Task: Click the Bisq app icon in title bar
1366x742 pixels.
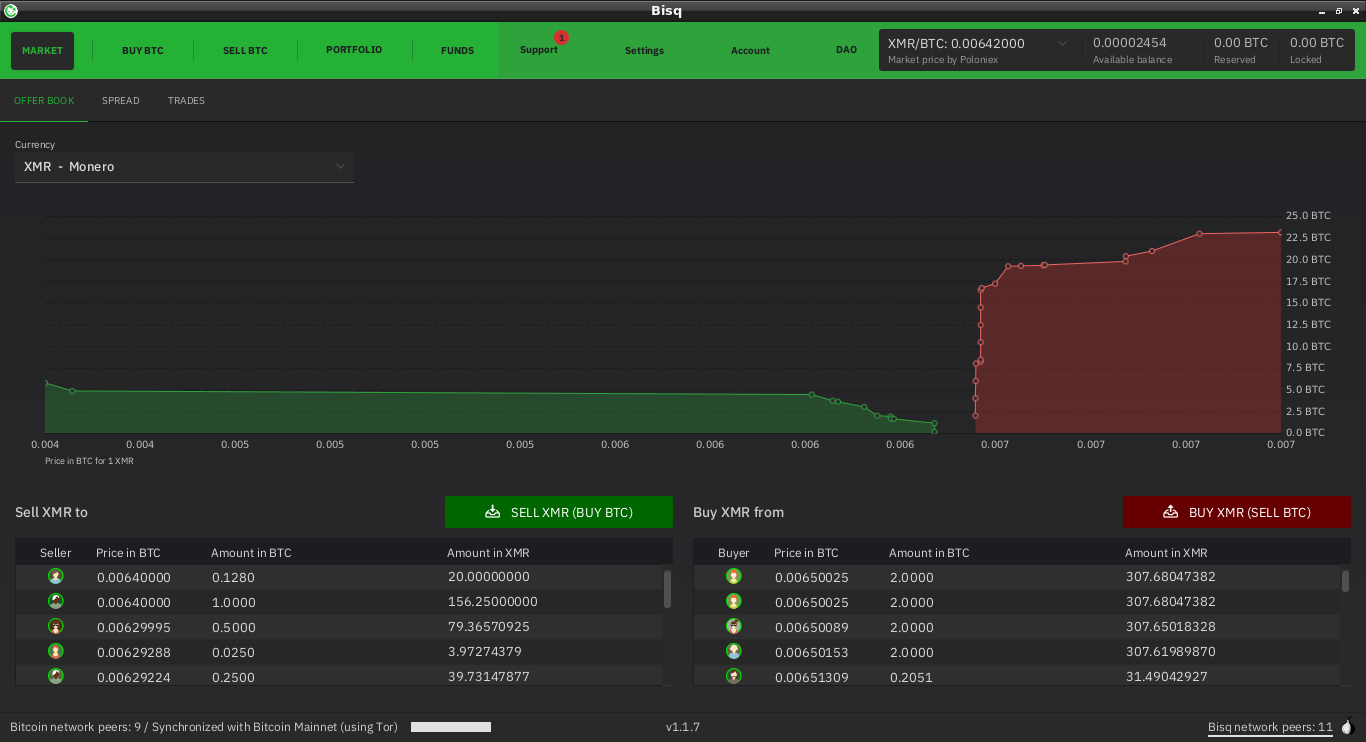Action: click(11, 10)
